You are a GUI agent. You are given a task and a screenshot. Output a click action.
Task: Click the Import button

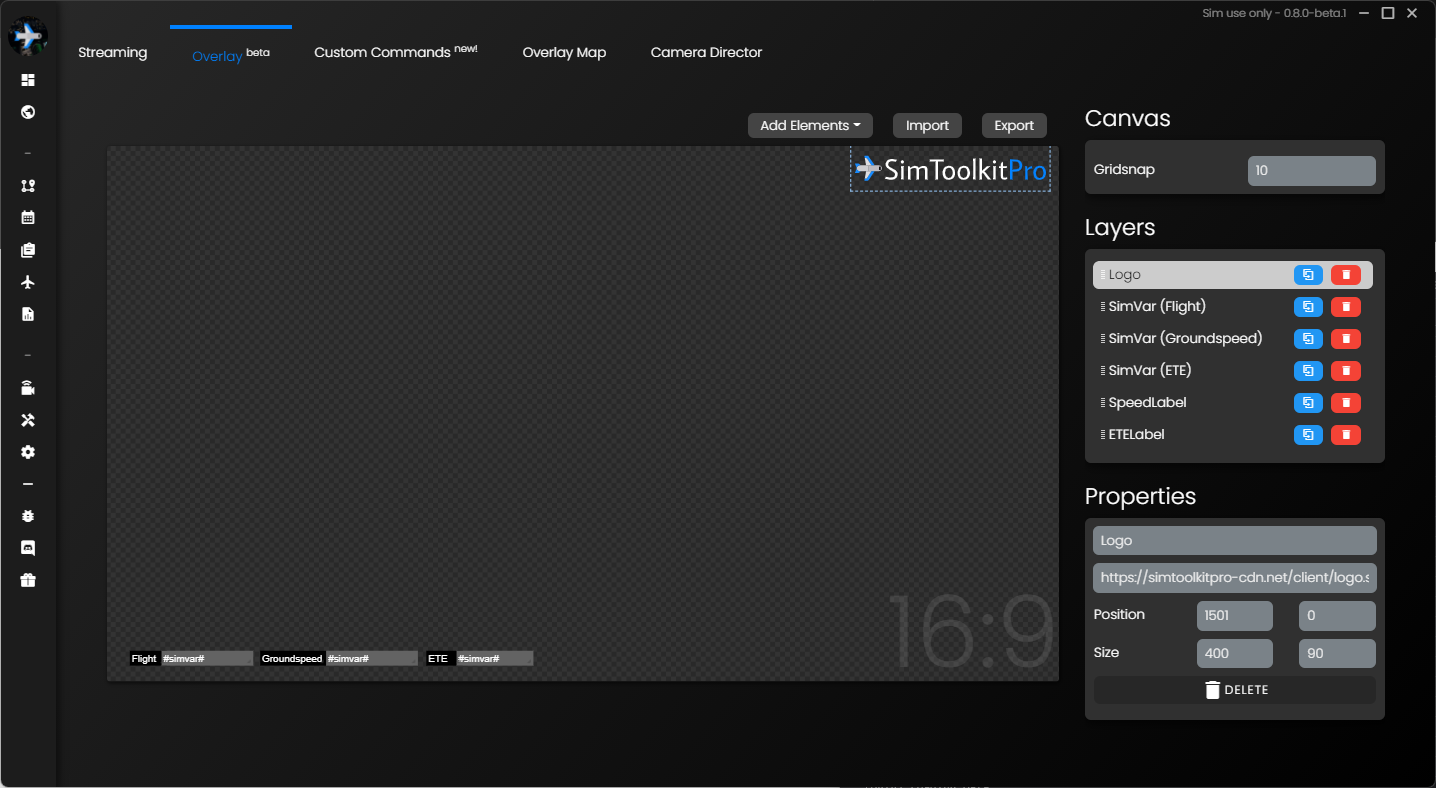[x=927, y=125]
